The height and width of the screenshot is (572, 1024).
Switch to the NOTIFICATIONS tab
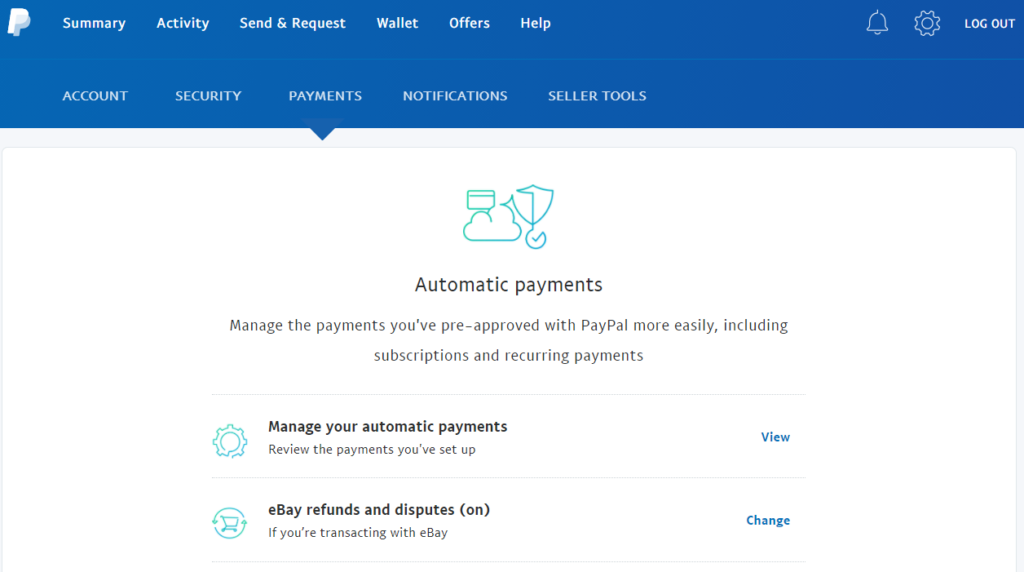coord(455,96)
